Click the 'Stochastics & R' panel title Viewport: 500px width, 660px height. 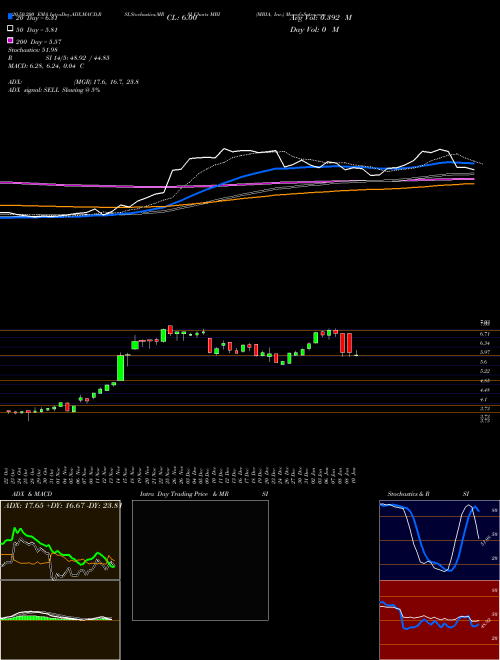pos(408,494)
